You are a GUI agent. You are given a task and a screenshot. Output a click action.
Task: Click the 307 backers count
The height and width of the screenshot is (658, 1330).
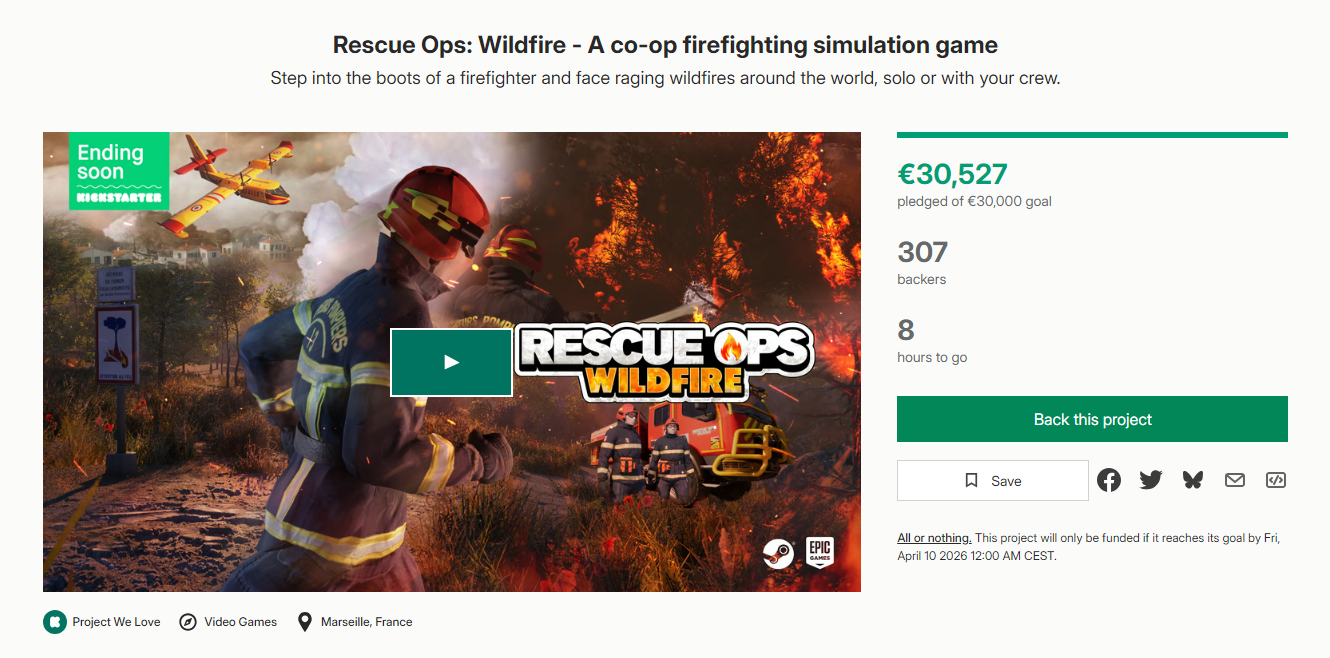pos(922,252)
